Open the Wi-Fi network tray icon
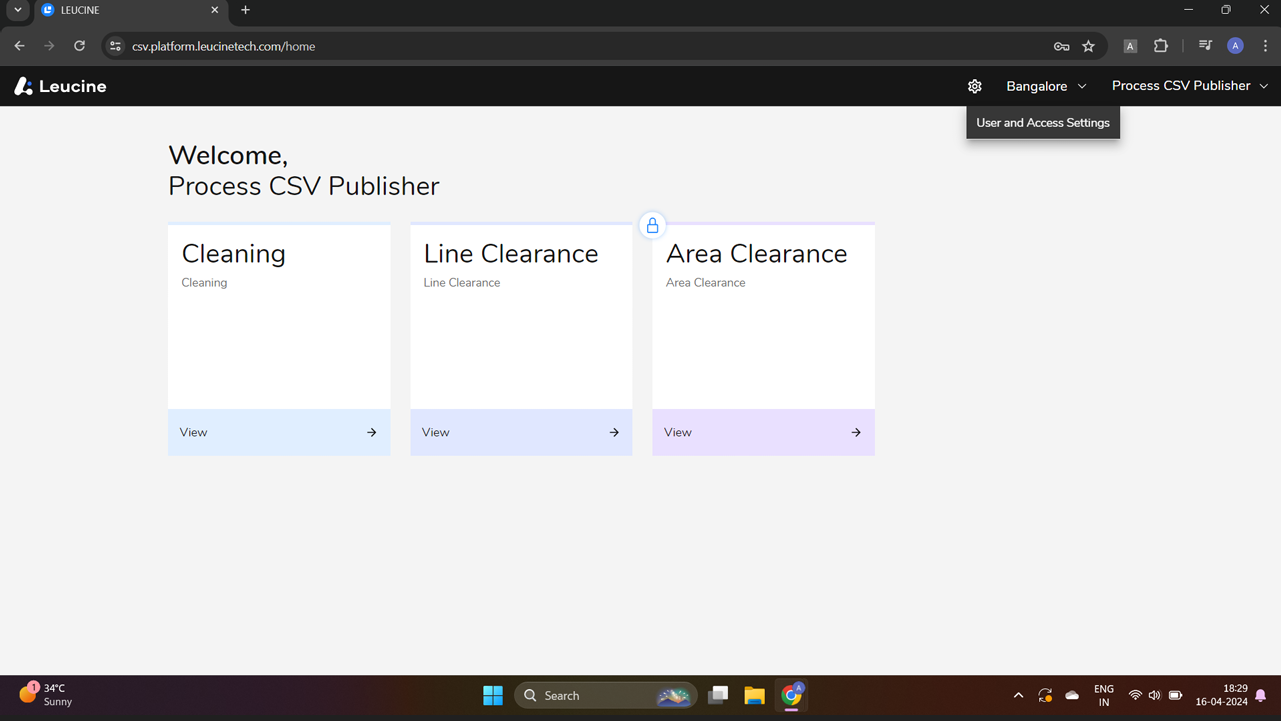Image resolution: width=1281 pixels, height=721 pixels. [x=1135, y=695]
